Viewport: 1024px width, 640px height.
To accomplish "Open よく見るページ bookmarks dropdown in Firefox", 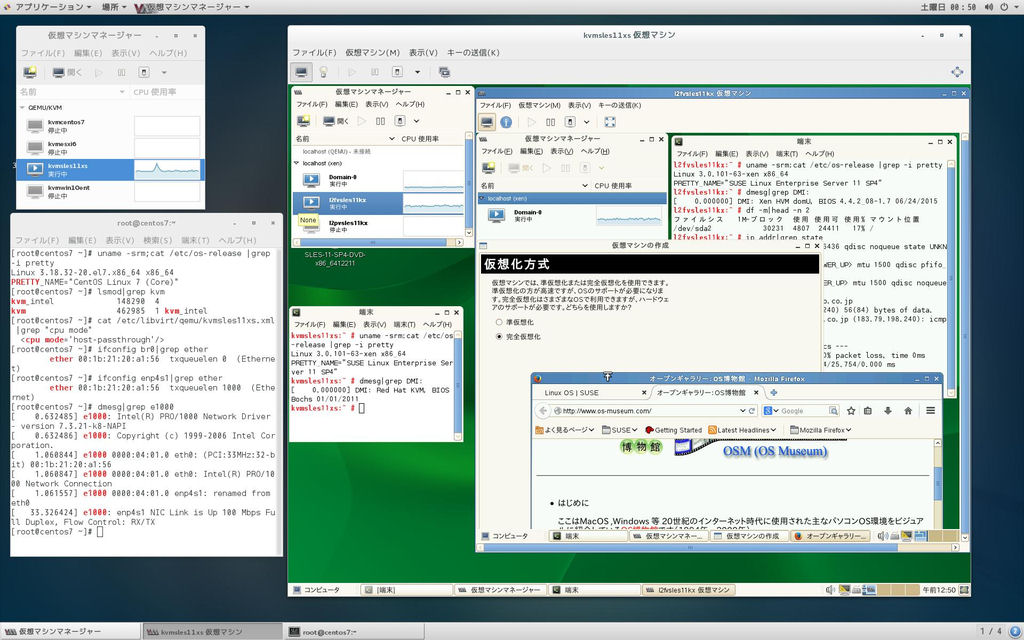I will pos(564,430).
